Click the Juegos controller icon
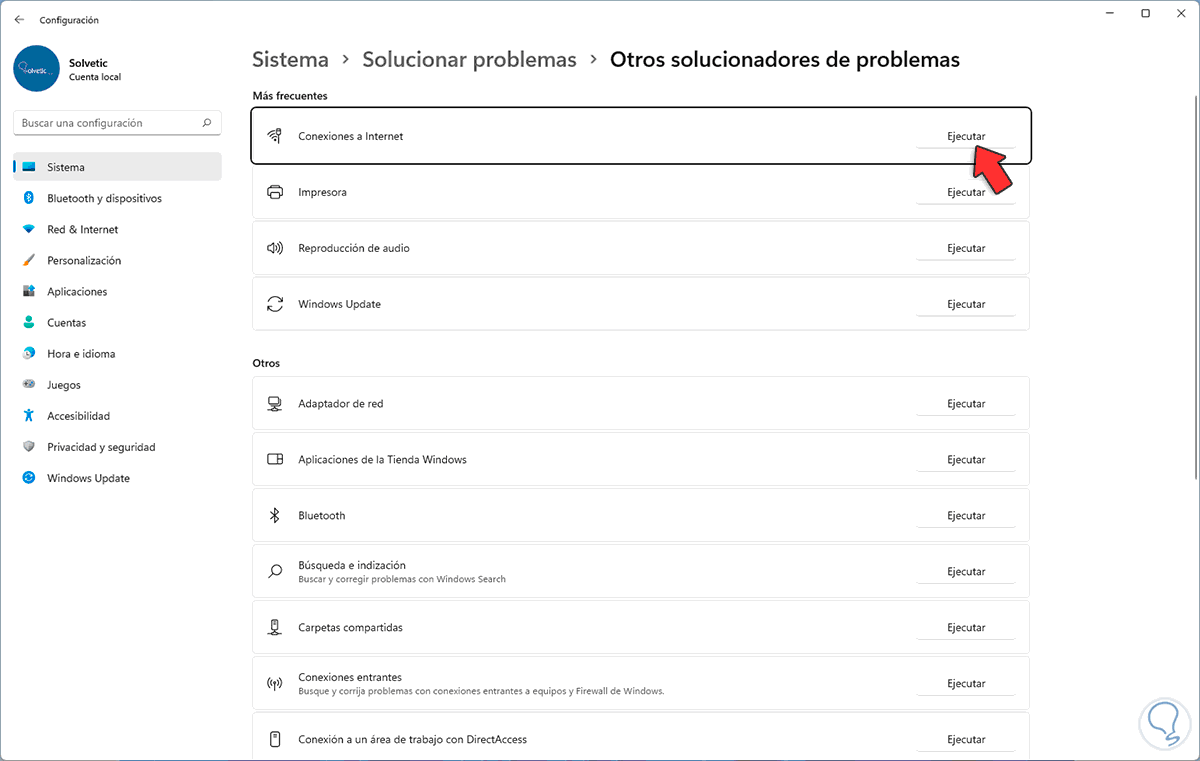This screenshot has width=1200, height=761. click(x=29, y=385)
